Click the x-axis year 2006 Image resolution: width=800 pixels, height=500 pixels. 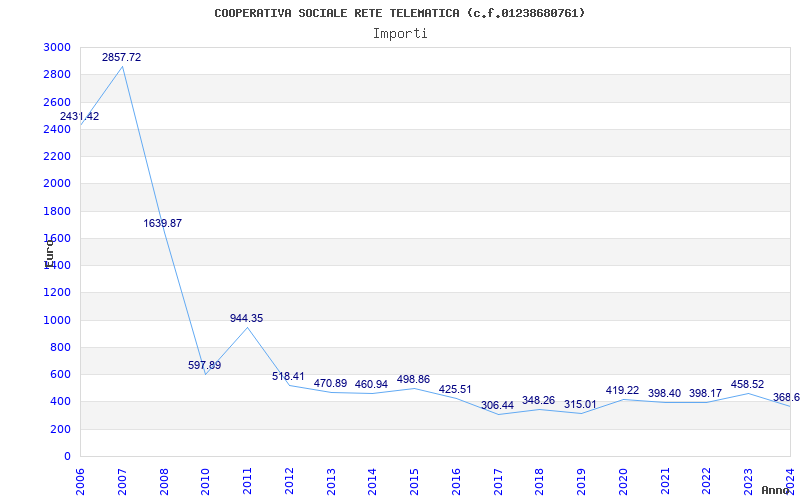click(x=80, y=482)
